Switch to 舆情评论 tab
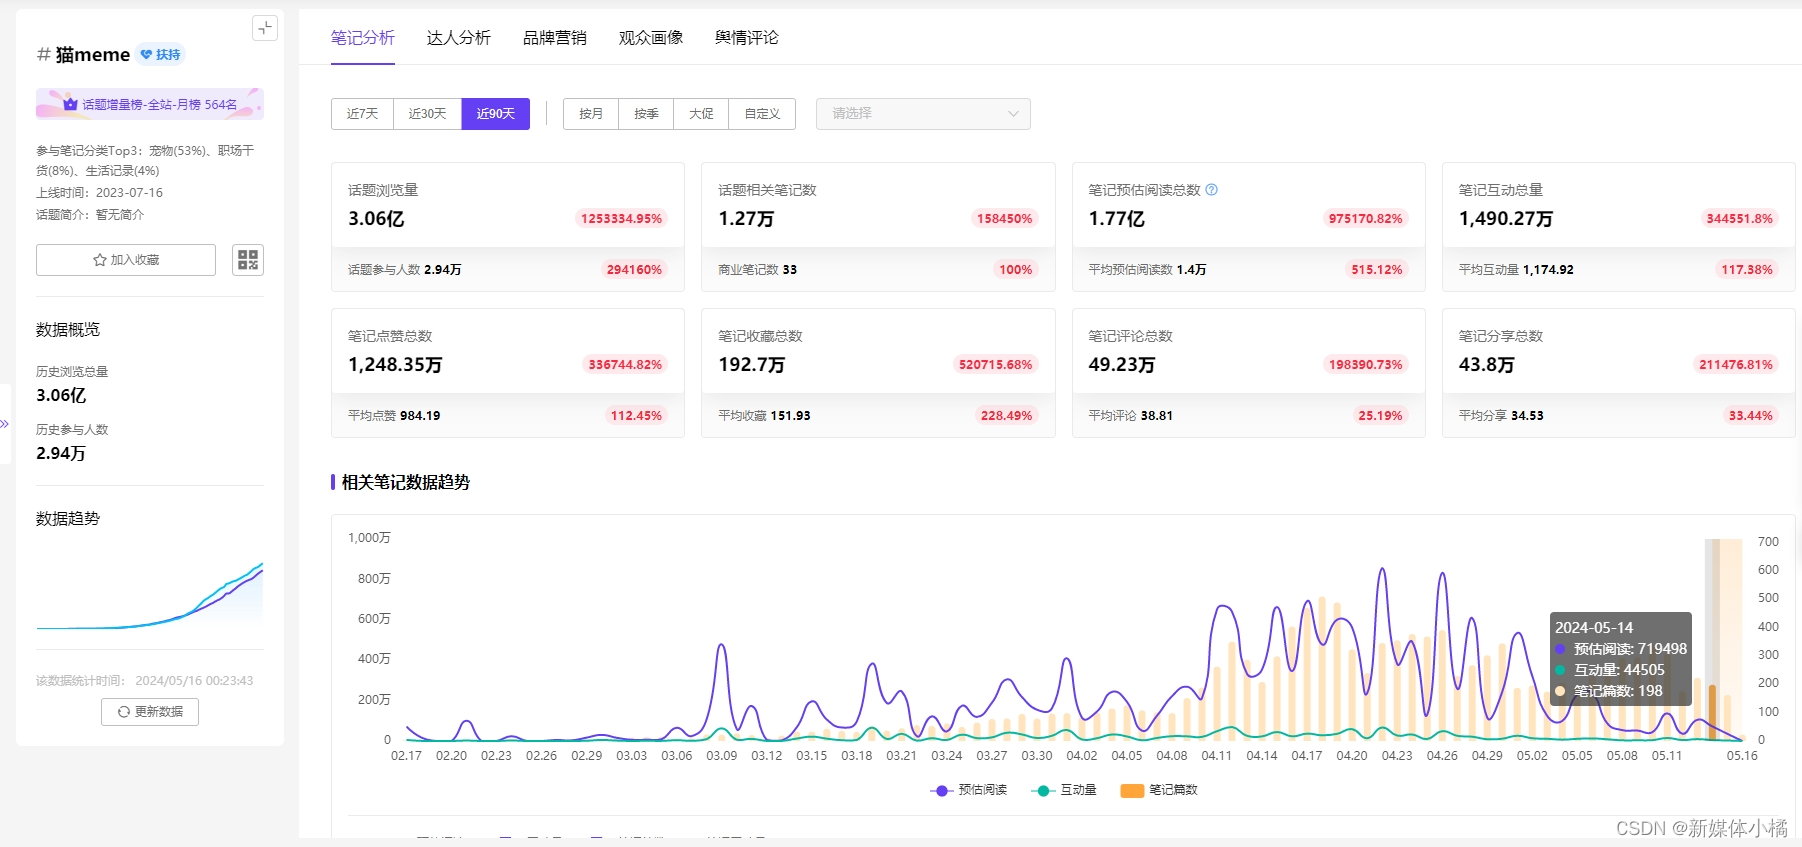 click(x=747, y=38)
